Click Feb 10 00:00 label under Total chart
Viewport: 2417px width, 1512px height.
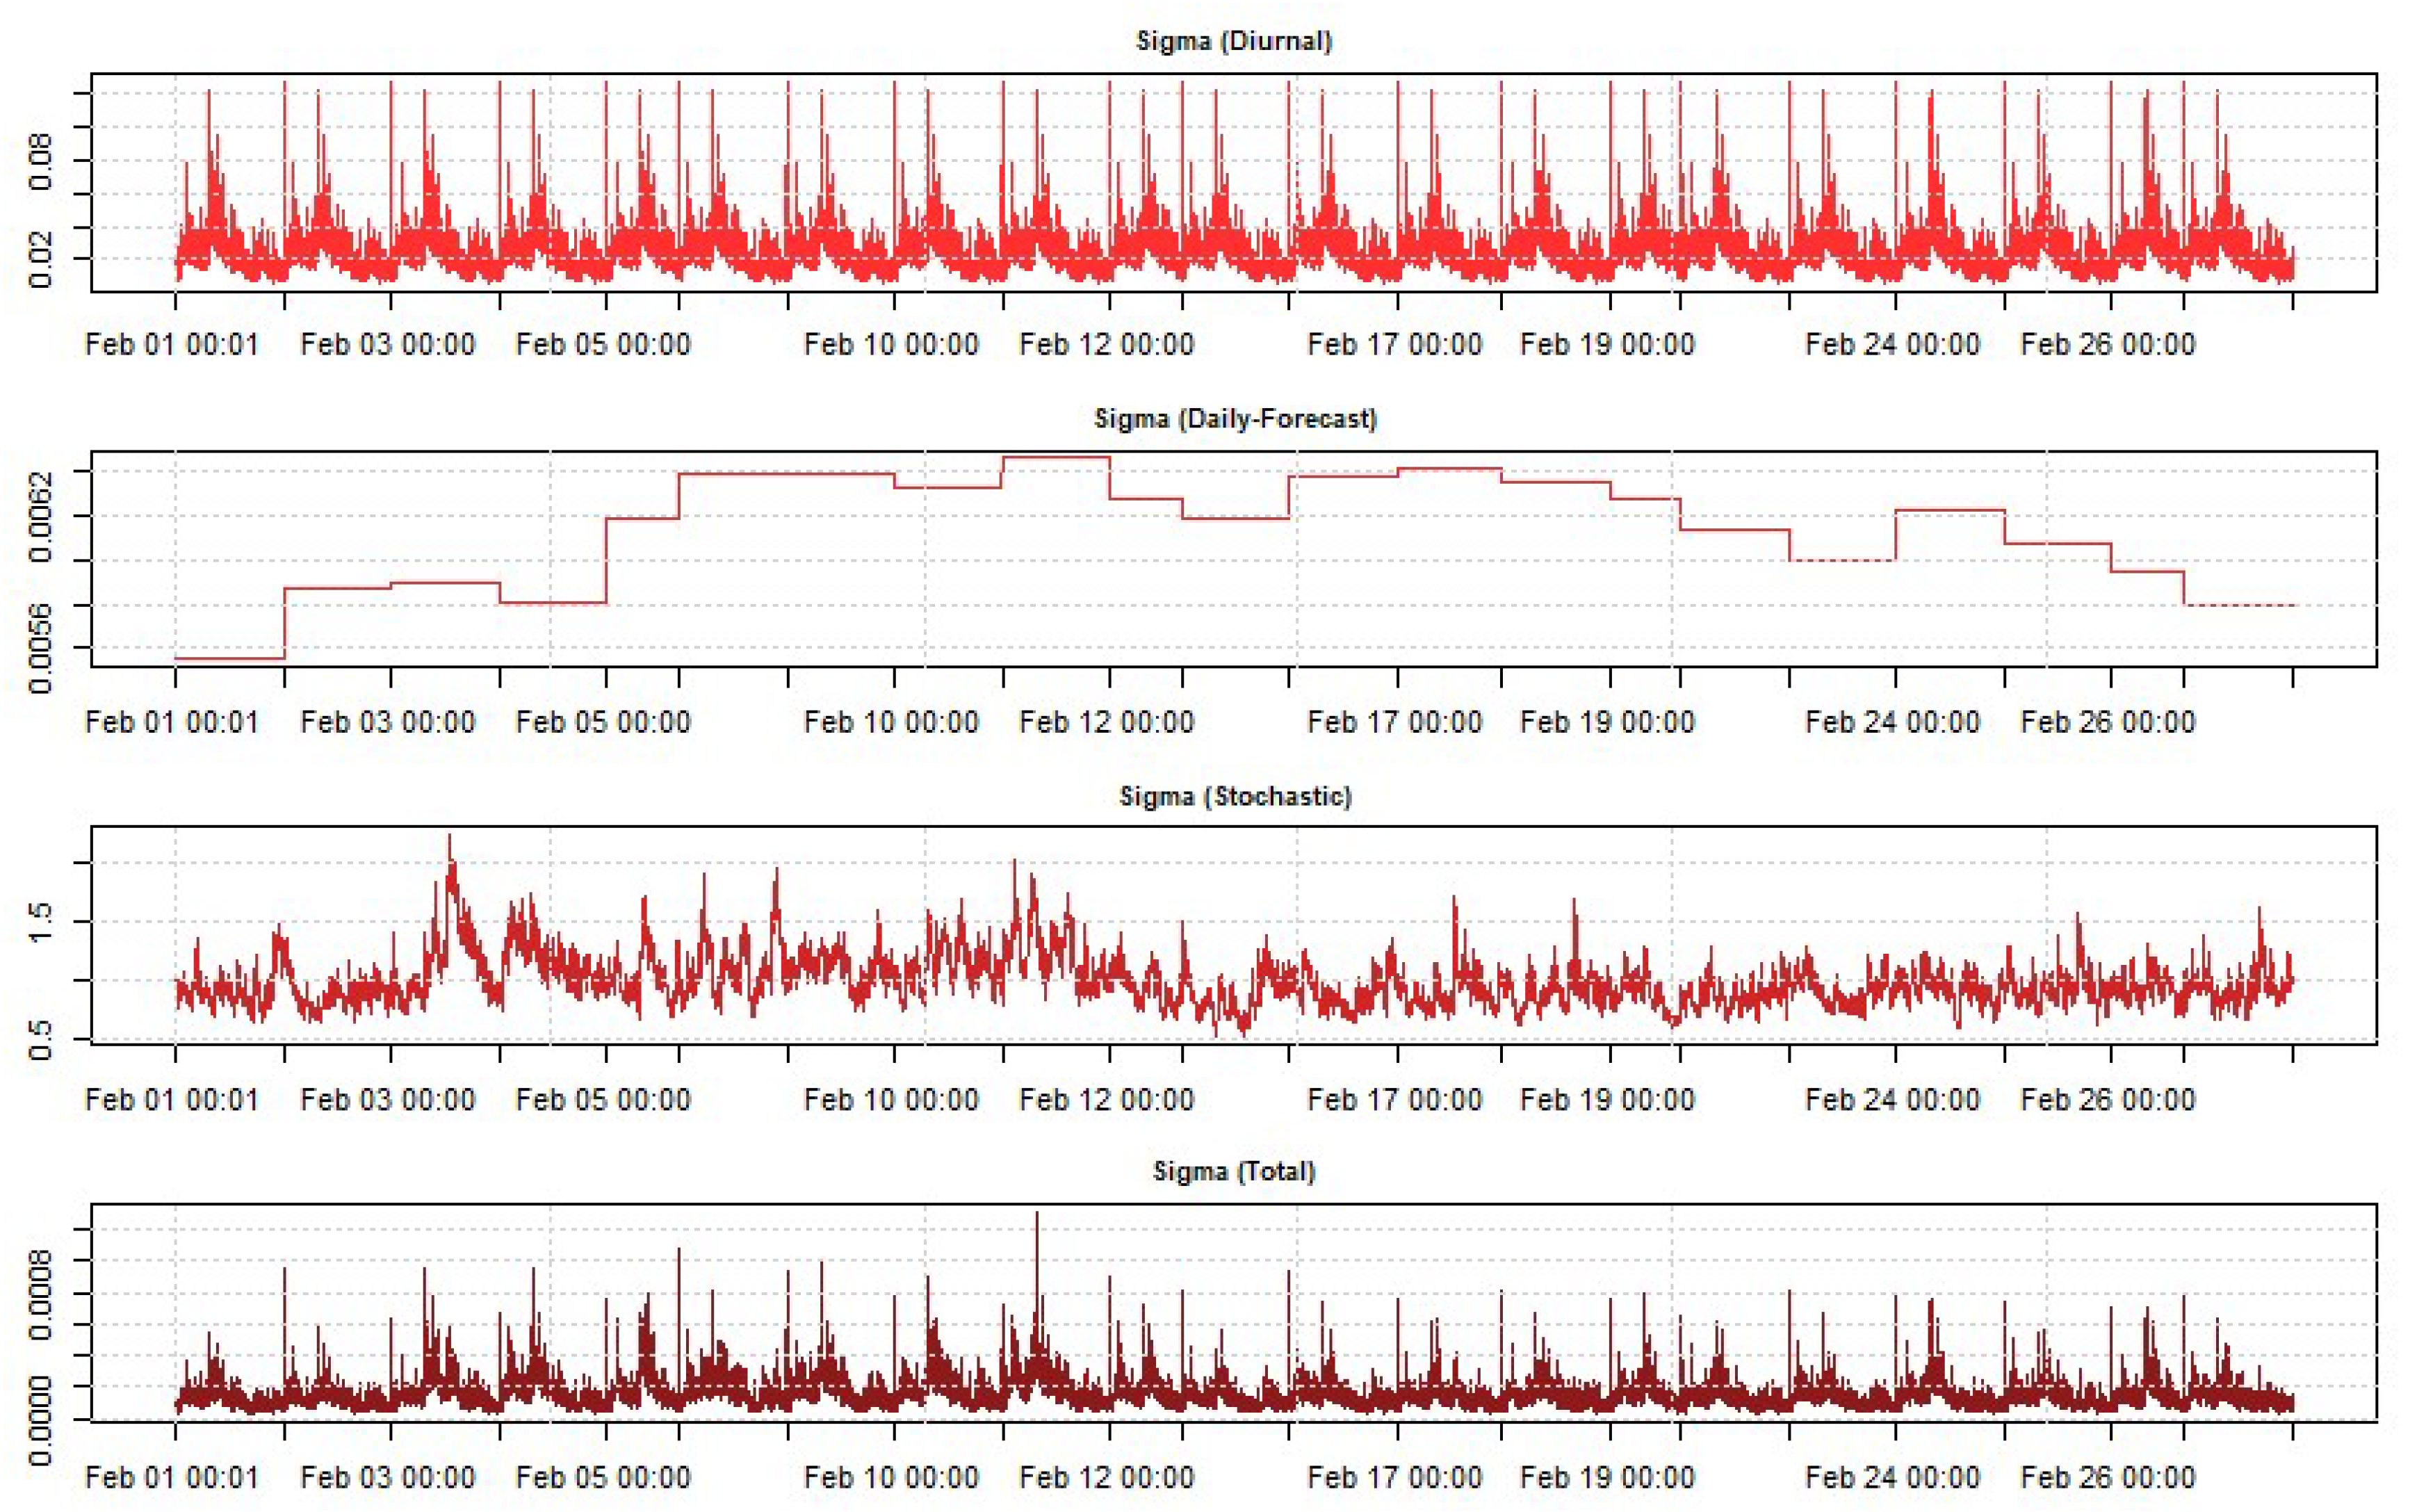(x=891, y=1477)
